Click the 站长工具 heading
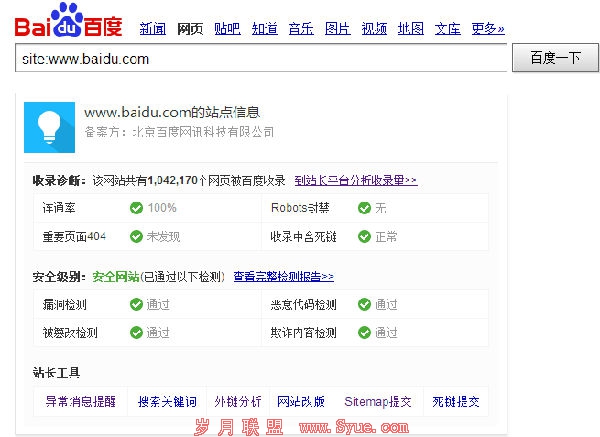Screen dimensions: 600x437 point(56,372)
